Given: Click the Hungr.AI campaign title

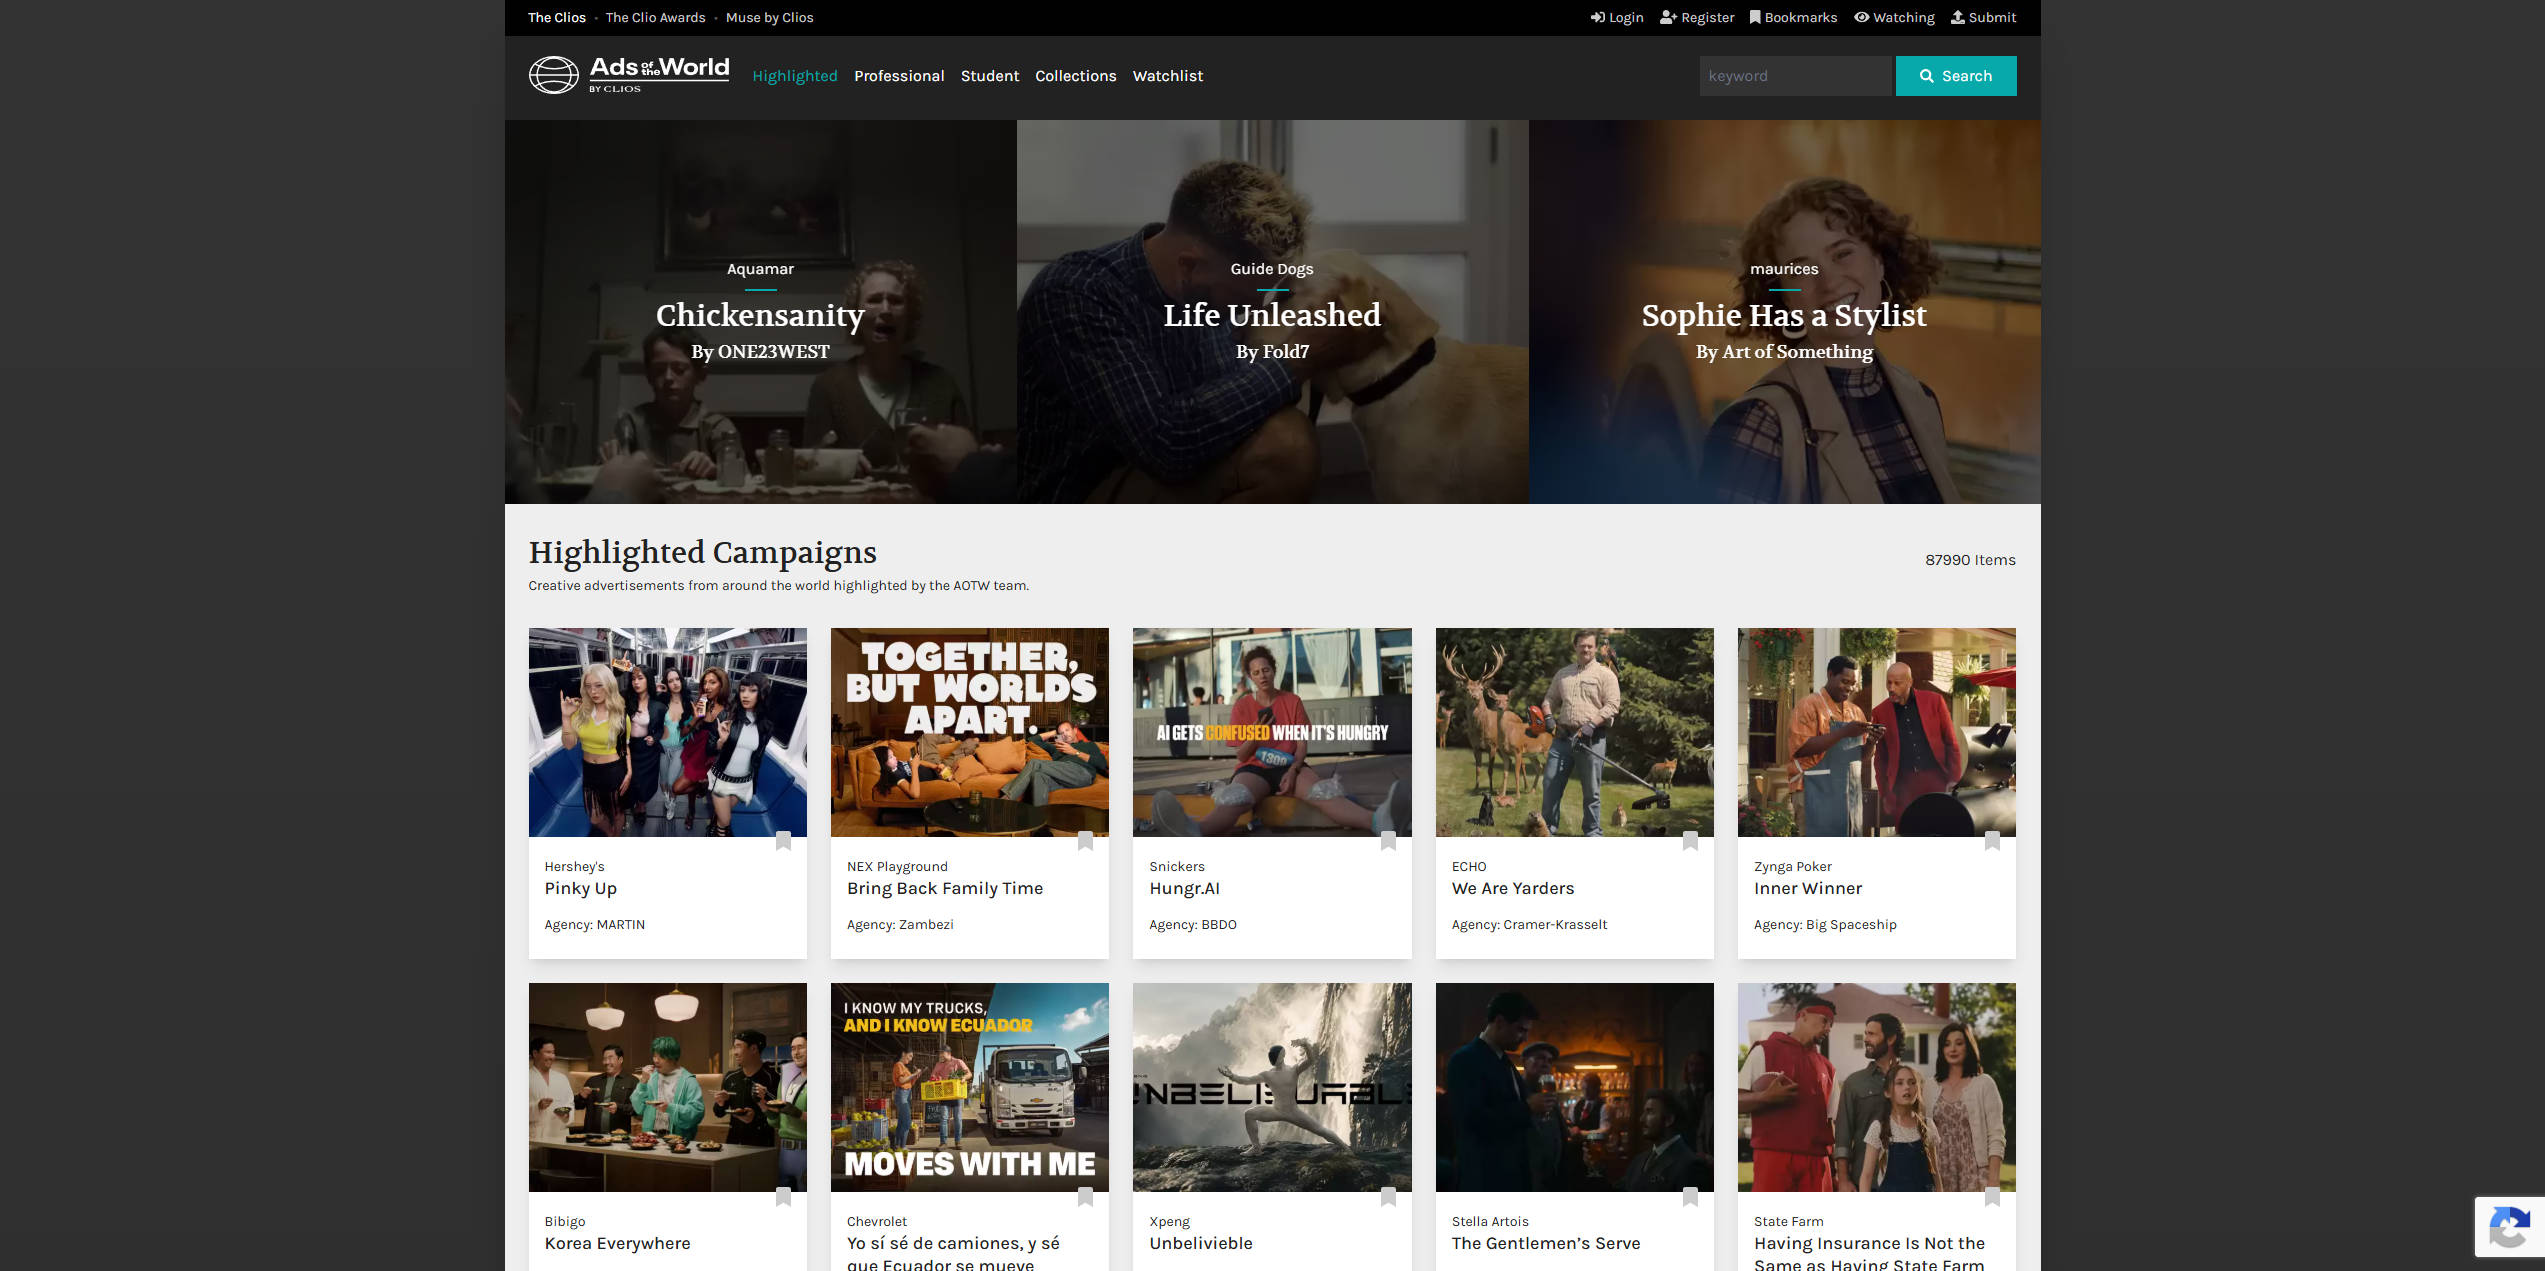Looking at the screenshot, I should [1184, 888].
